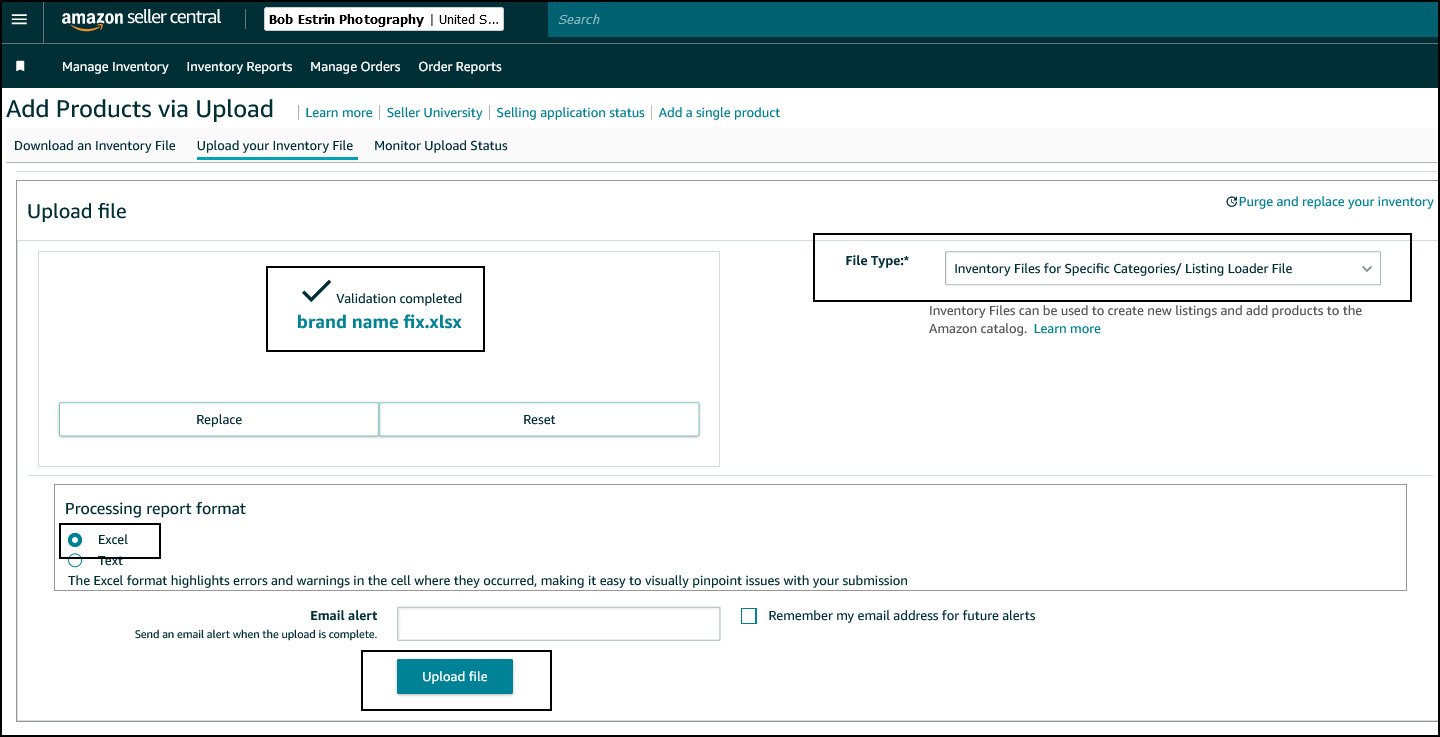This screenshot has height=737, width=1440.
Task: Click the bookmark icon in navigation bar
Action: pos(20,66)
